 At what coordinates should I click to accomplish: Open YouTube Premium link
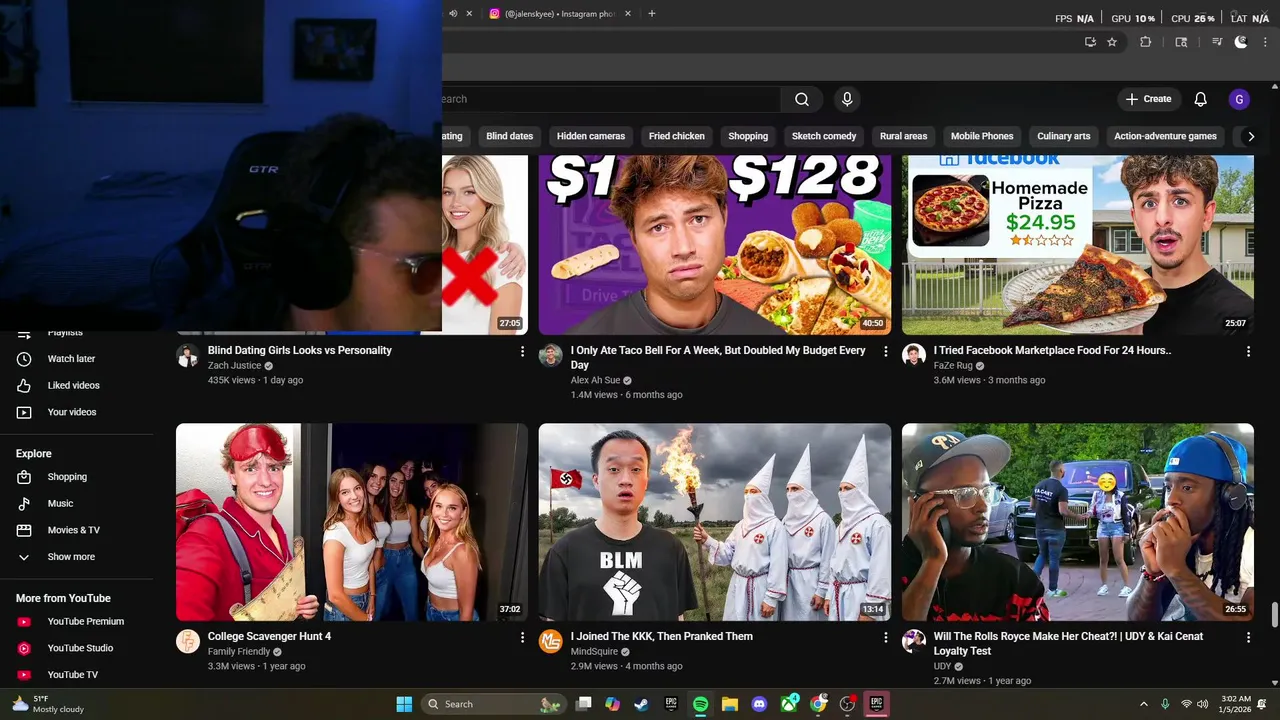pyautogui.click(x=84, y=622)
